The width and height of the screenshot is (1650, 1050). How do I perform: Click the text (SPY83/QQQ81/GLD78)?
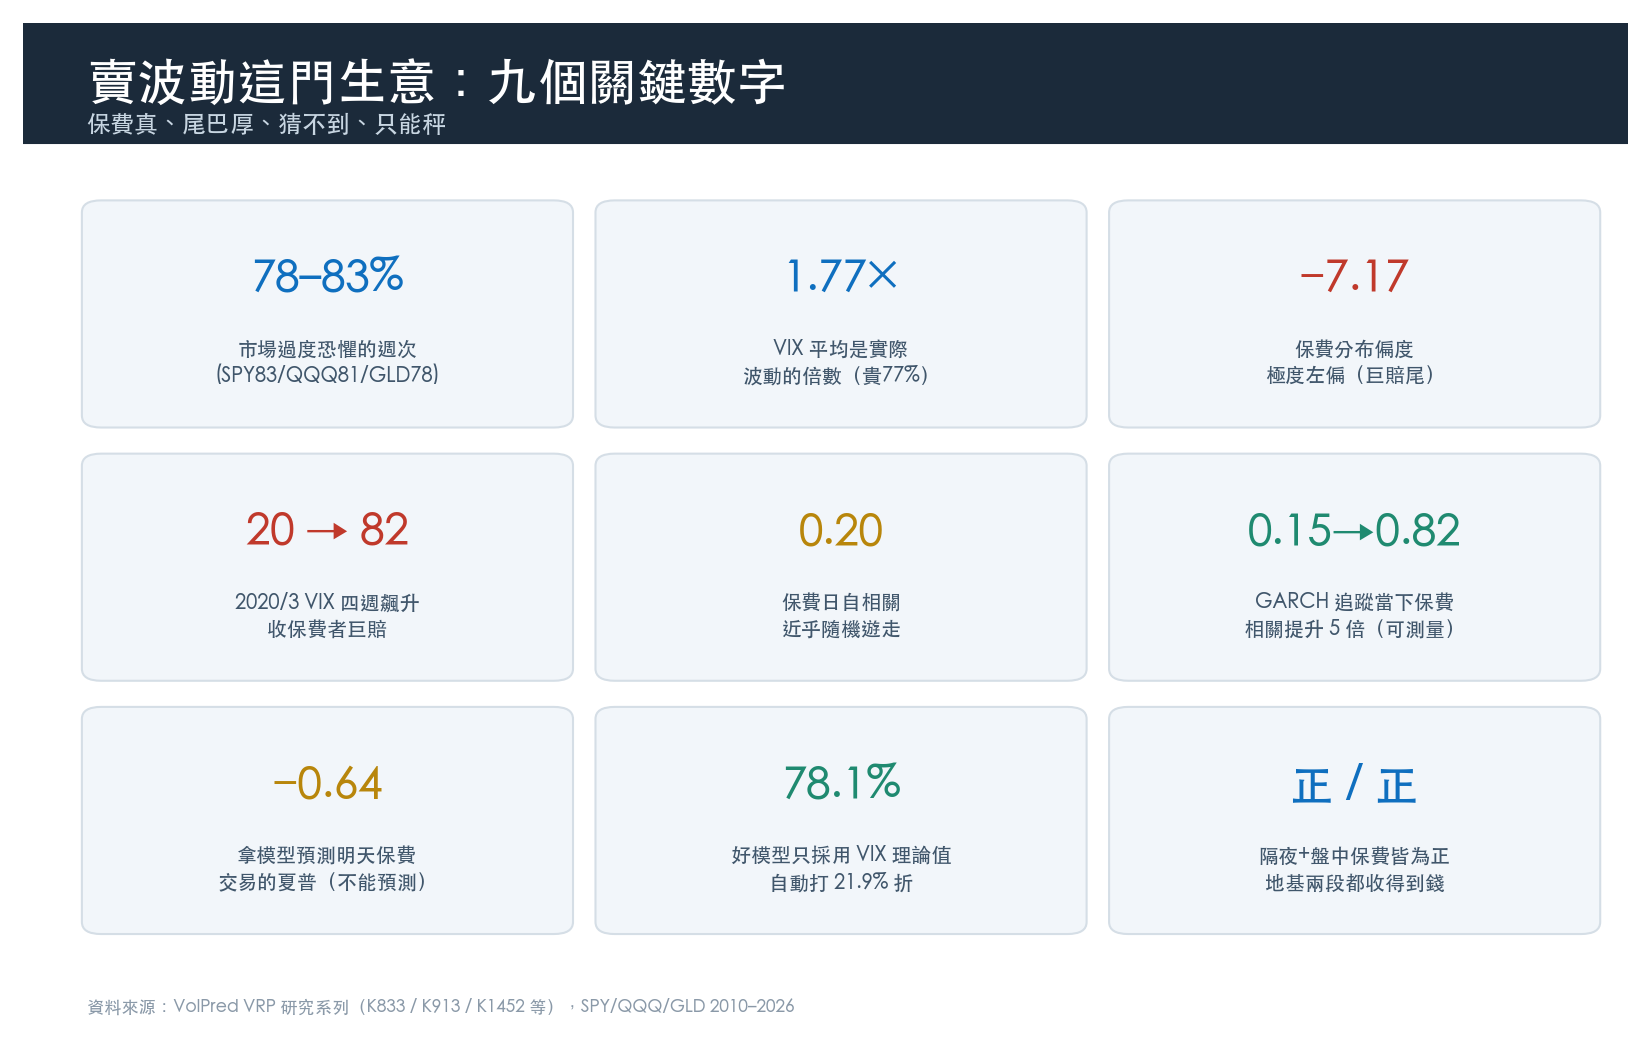click(x=327, y=375)
